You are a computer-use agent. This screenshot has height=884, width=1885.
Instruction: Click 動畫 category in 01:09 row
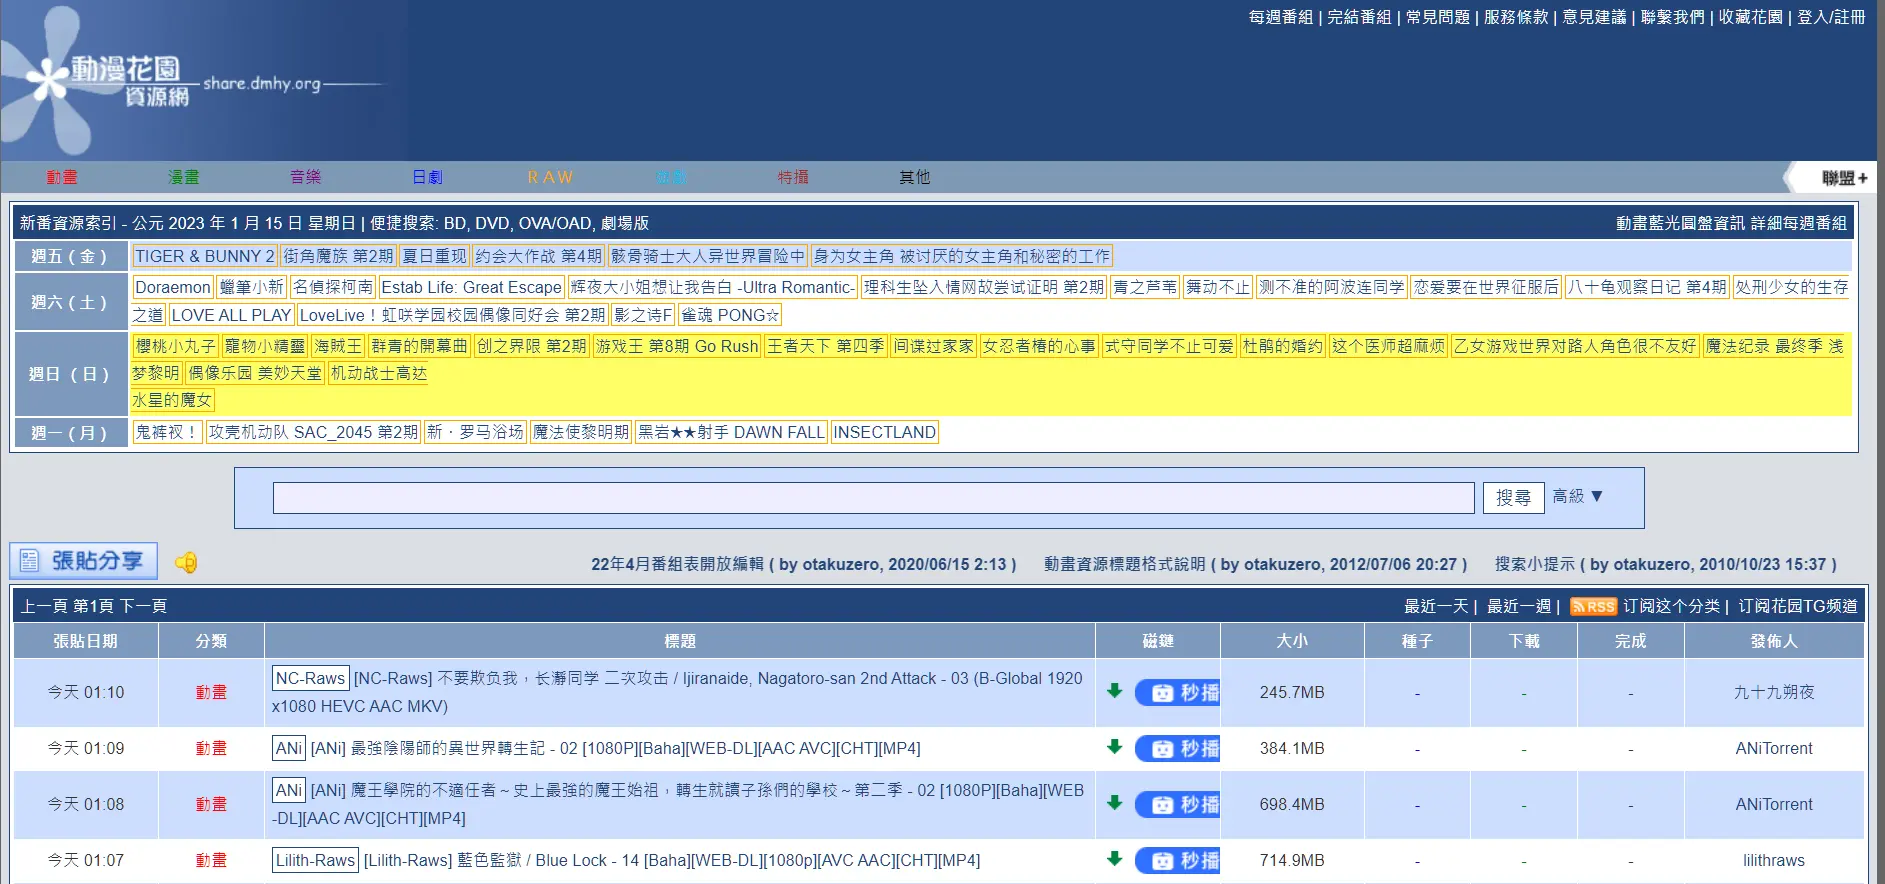[211, 748]
